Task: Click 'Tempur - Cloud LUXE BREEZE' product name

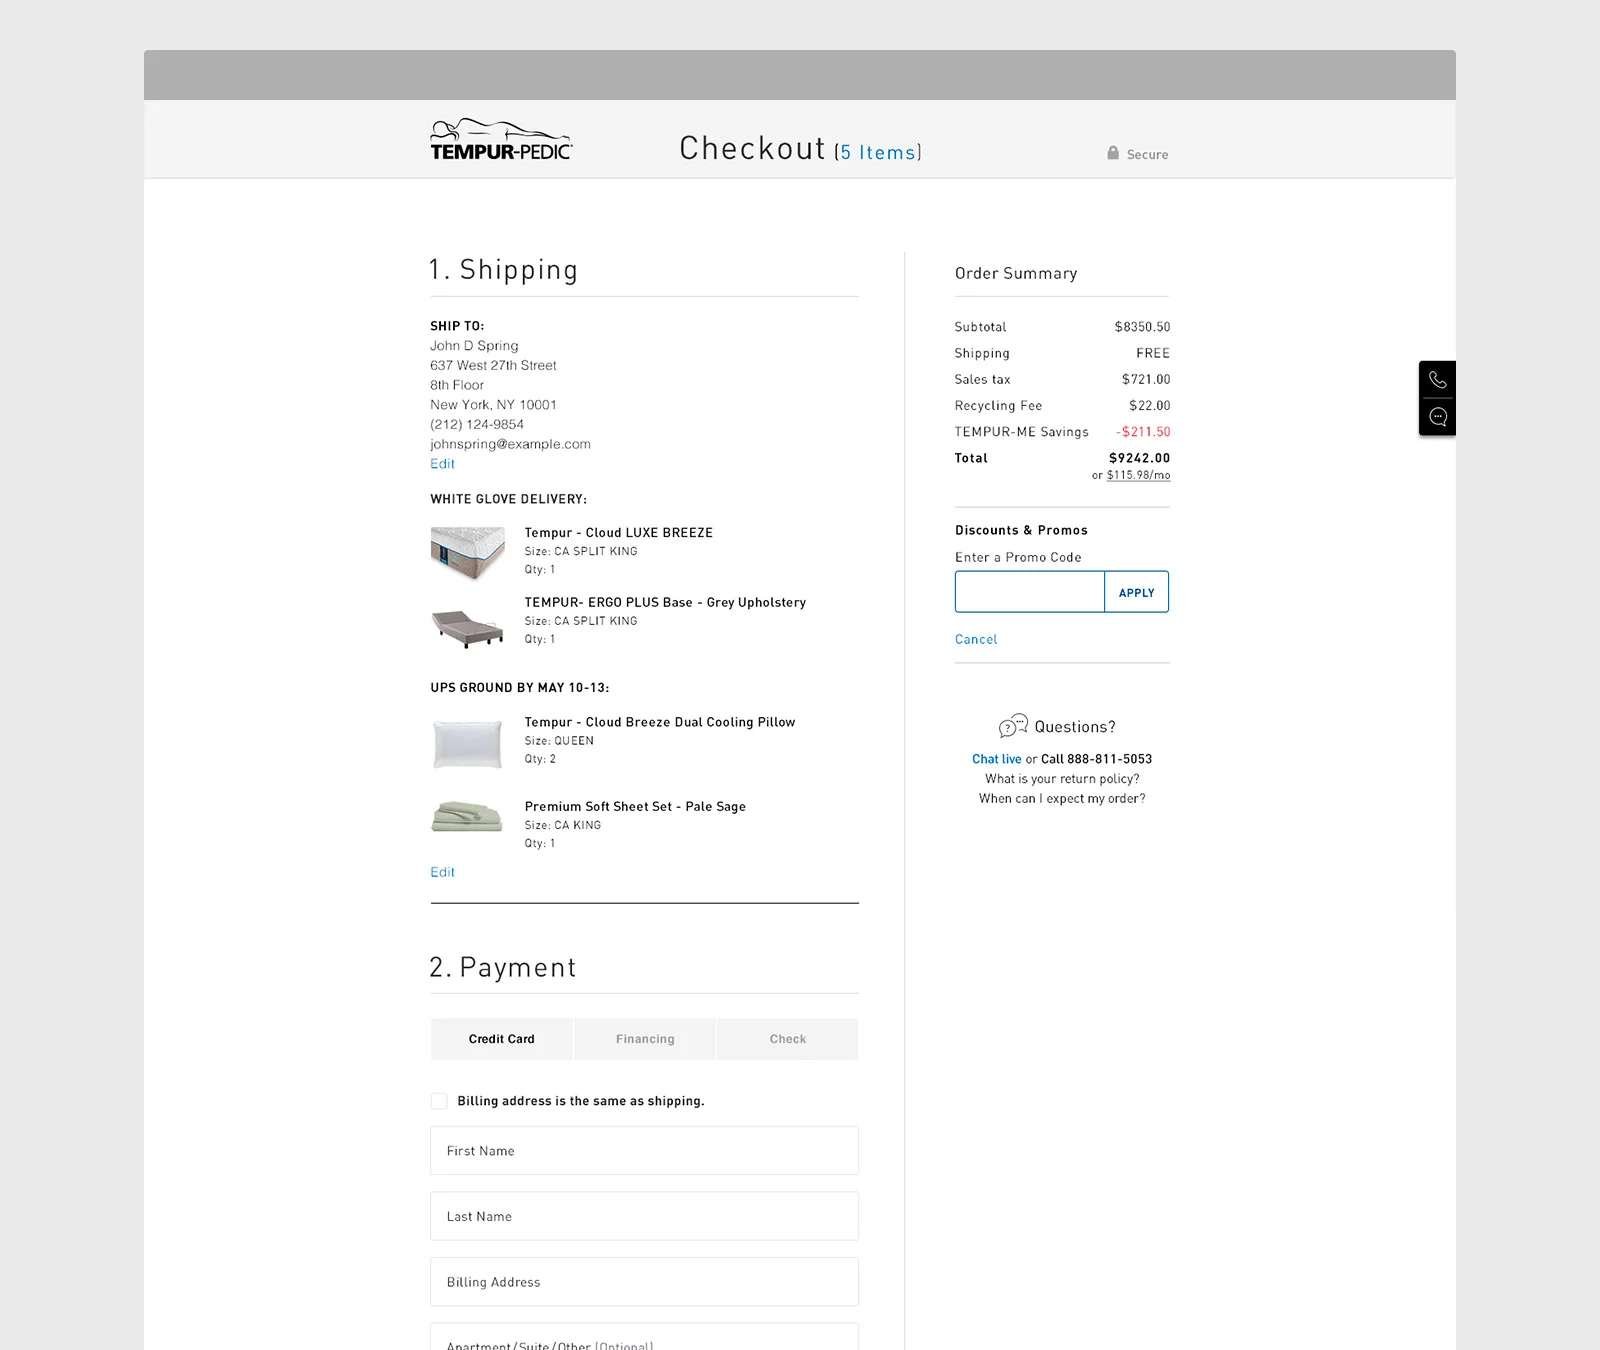Action: click(619, 533)
